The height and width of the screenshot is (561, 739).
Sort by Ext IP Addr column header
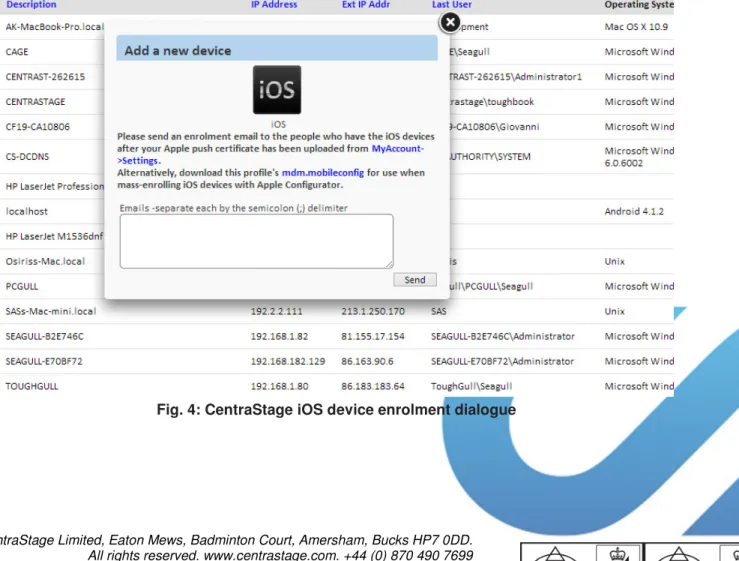tap(366, 5)
